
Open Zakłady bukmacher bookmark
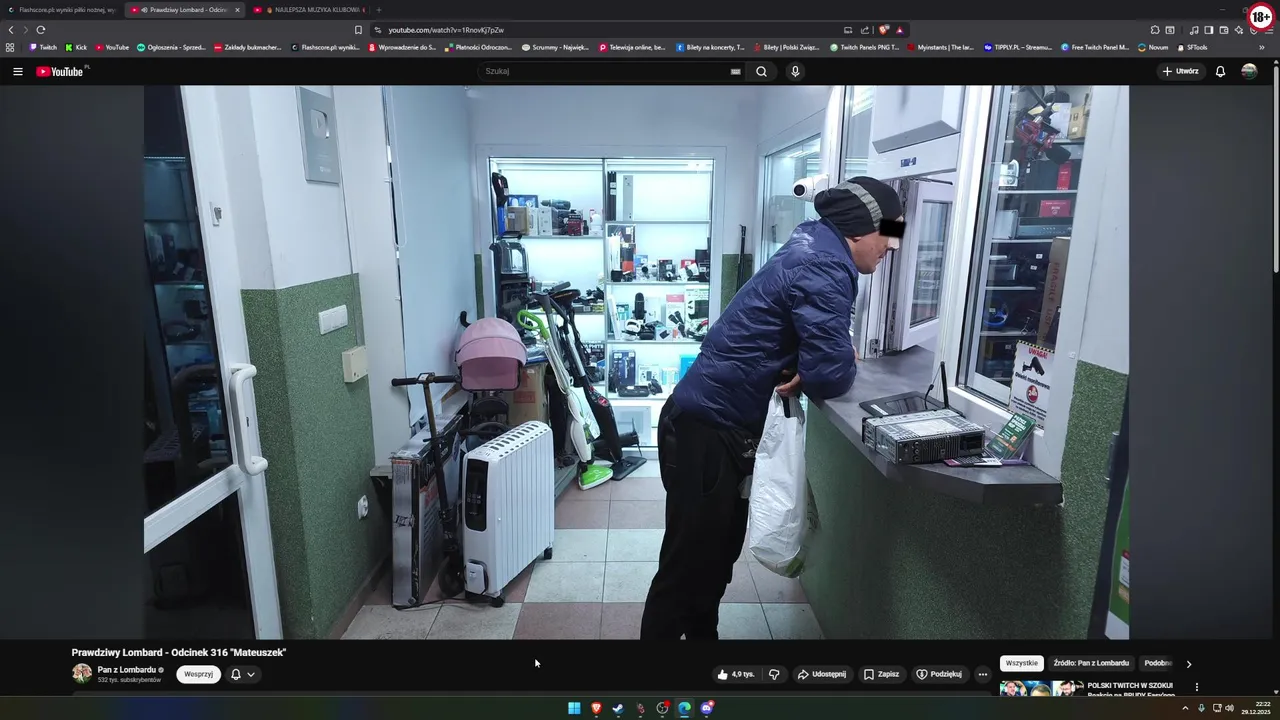(248, 47)
